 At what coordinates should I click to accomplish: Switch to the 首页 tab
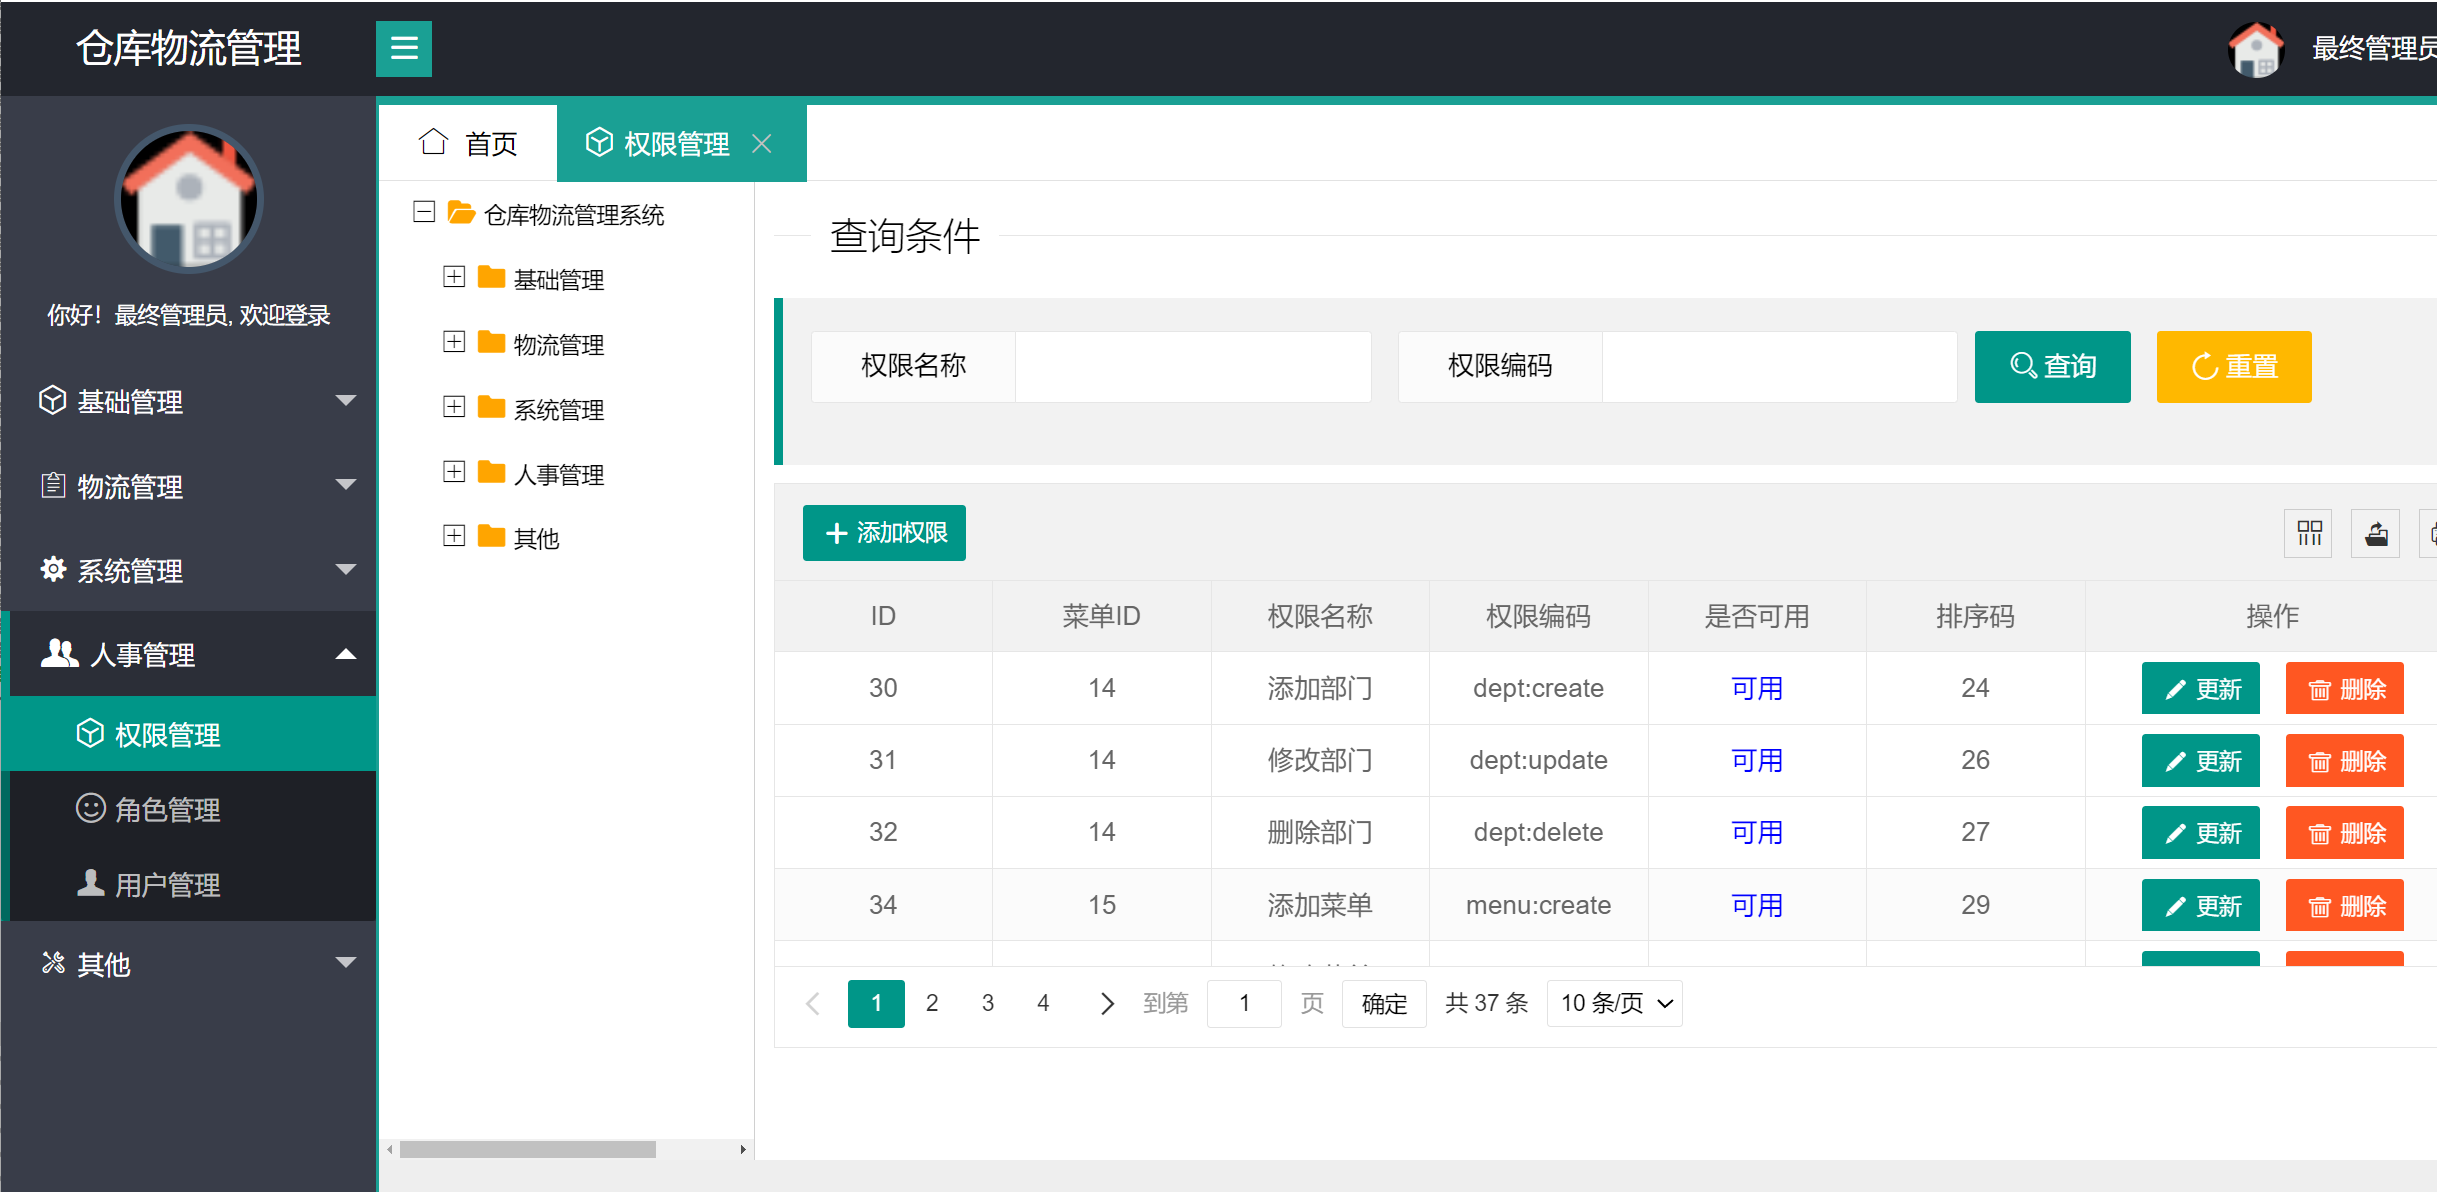tap(468, 143)
